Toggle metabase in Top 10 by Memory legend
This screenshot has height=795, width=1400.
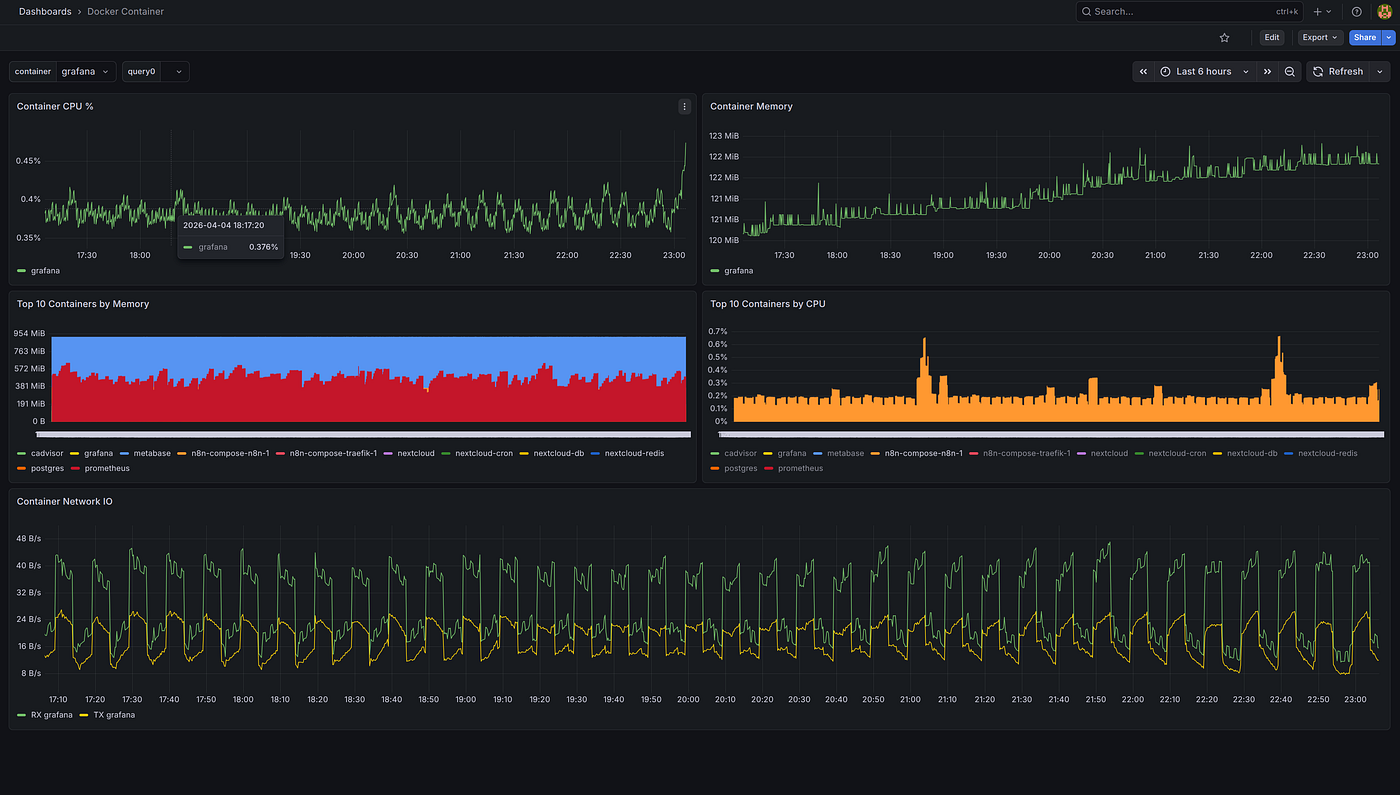click(x=152, y=454)
